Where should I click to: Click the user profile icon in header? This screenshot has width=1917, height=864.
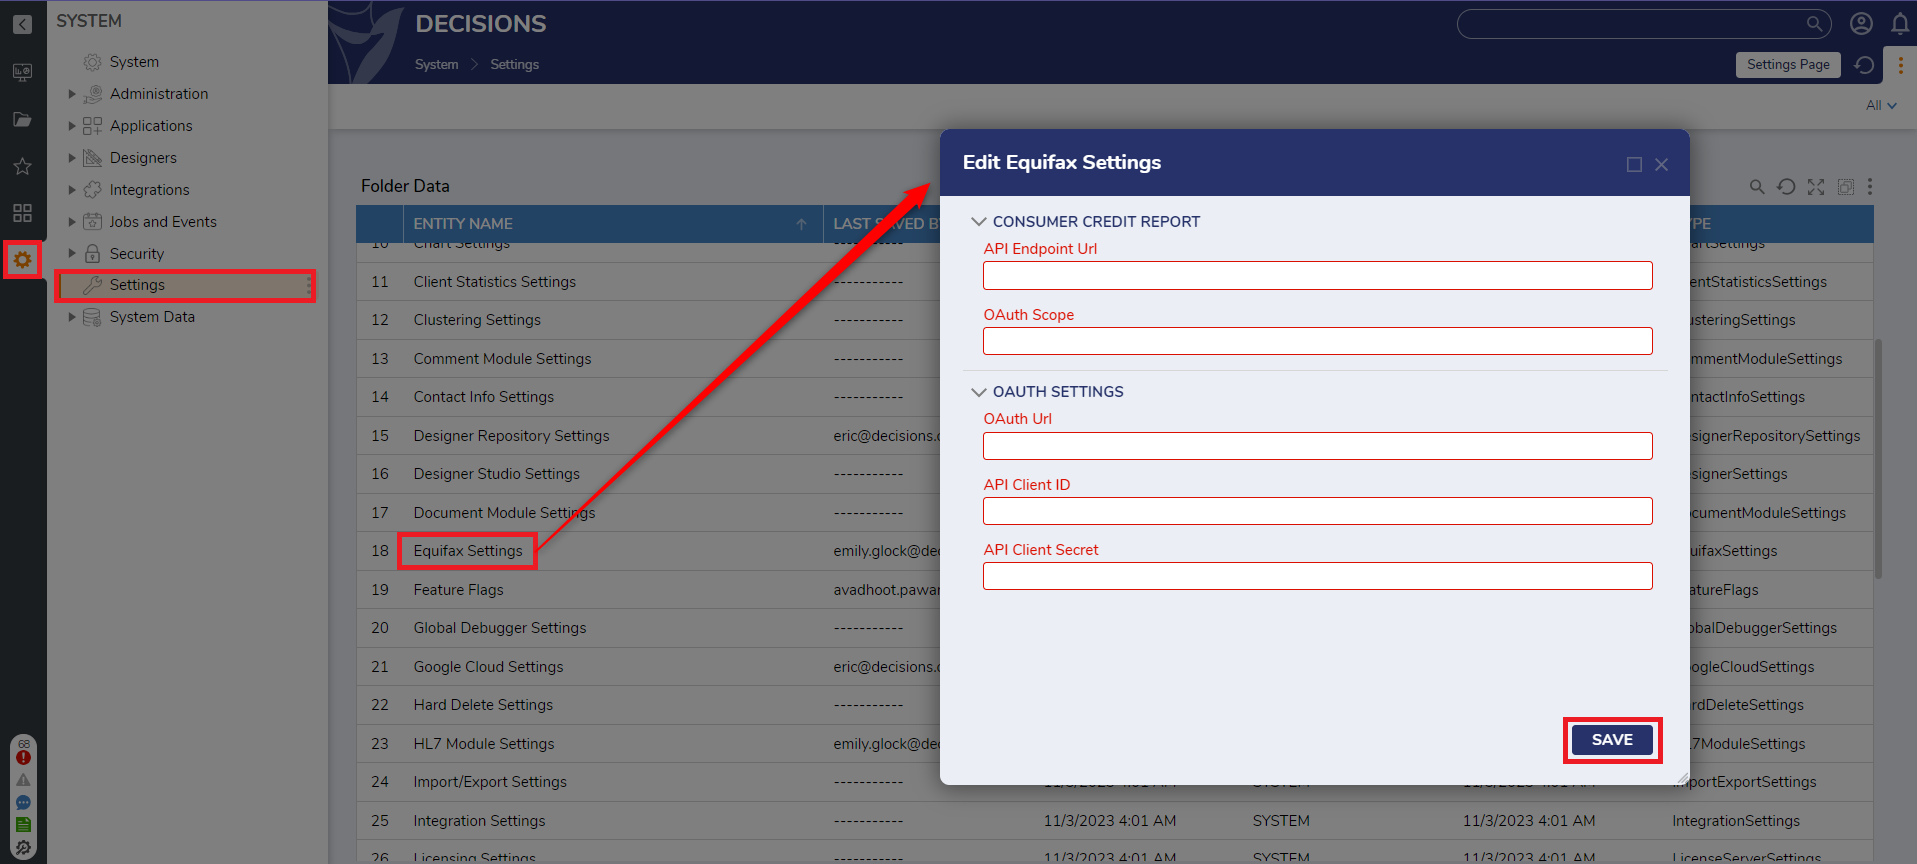pyautogui.click(x=1861, y=23)
